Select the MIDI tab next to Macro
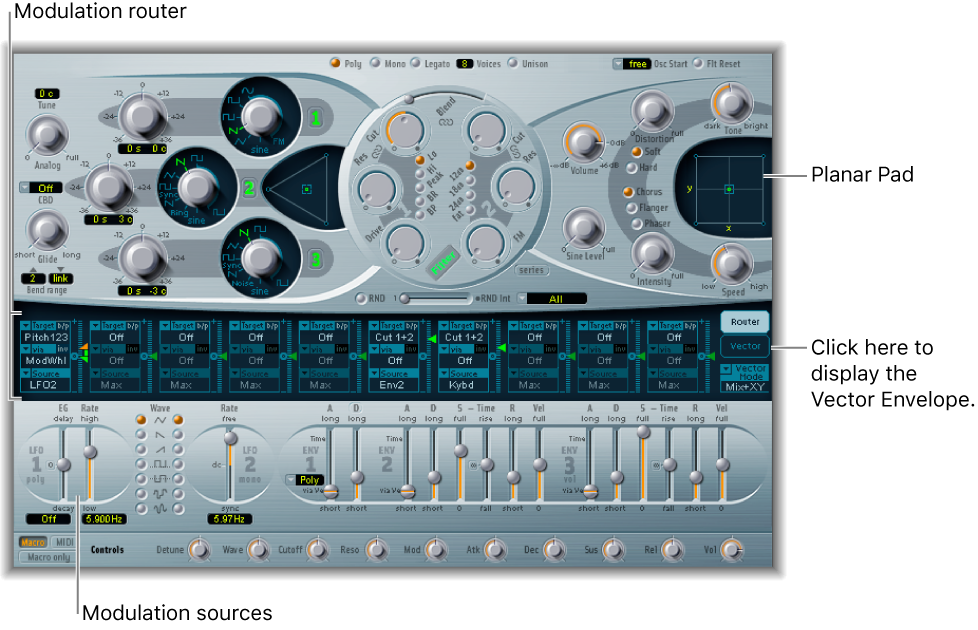978x630 pixels. [66, 540]
